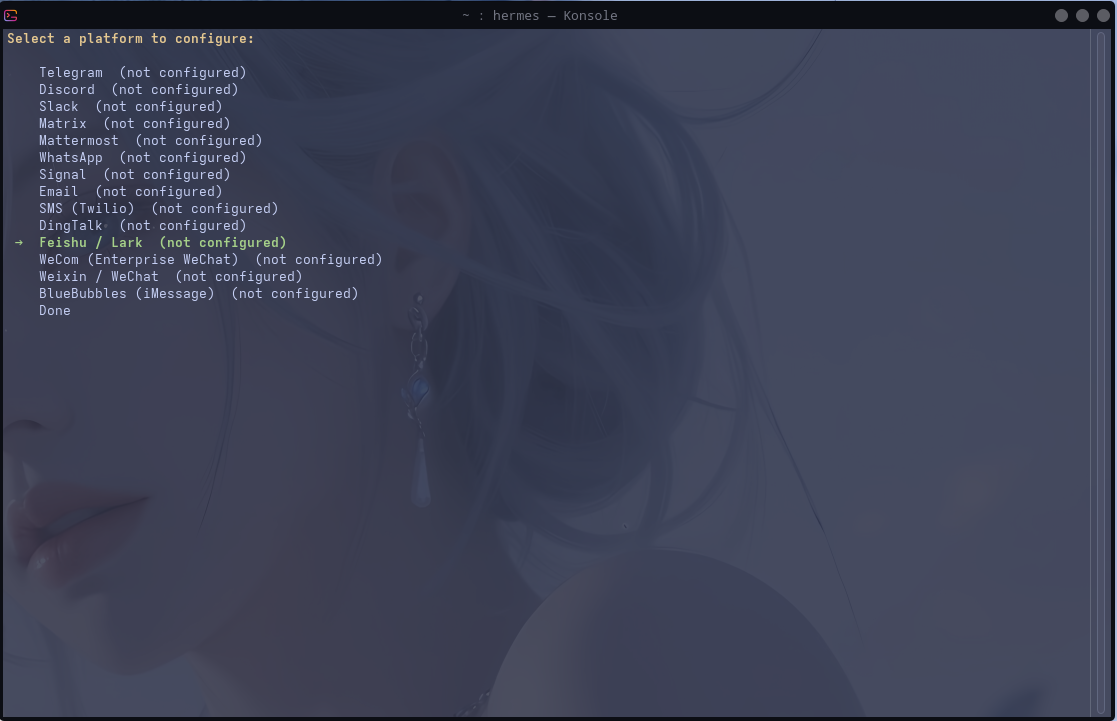
Task: Pick the DingTalk platform option
Action: 71,226
